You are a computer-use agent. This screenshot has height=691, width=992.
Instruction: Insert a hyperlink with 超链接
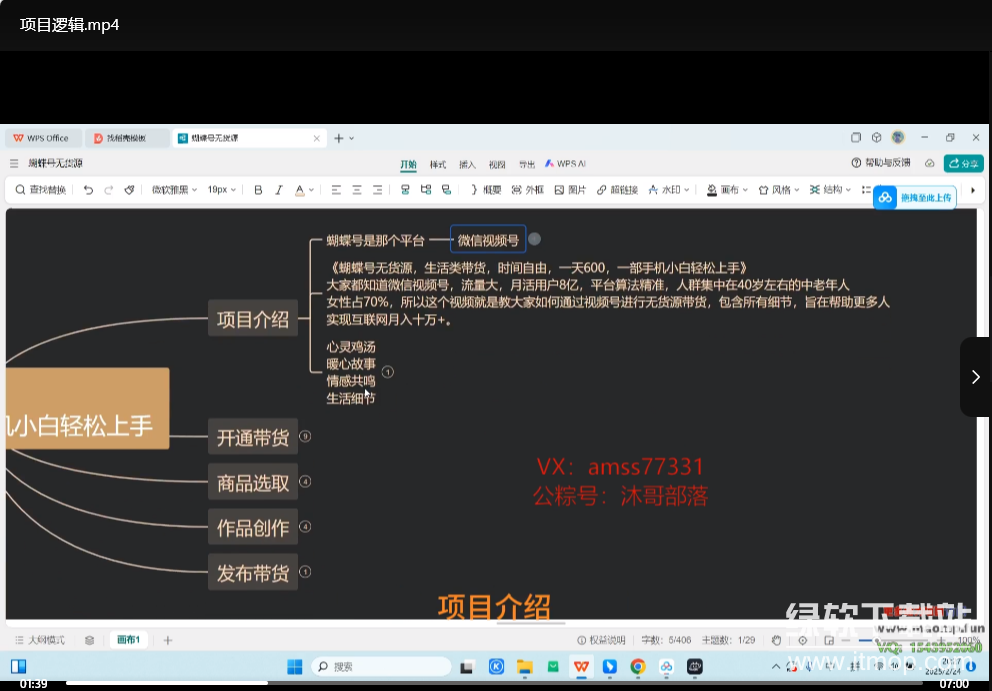617,190
